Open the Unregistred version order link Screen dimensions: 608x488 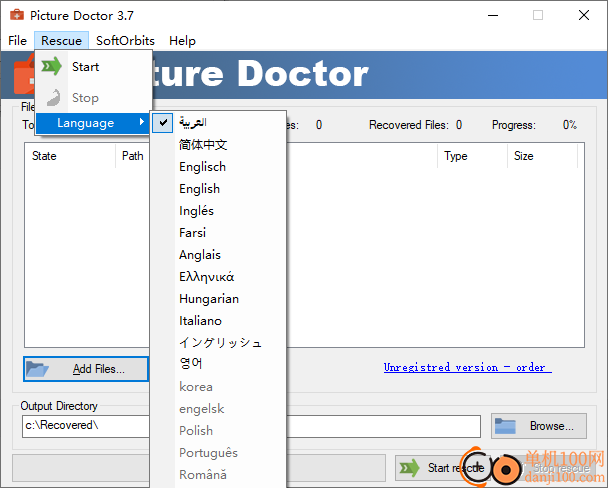[468, 367]
